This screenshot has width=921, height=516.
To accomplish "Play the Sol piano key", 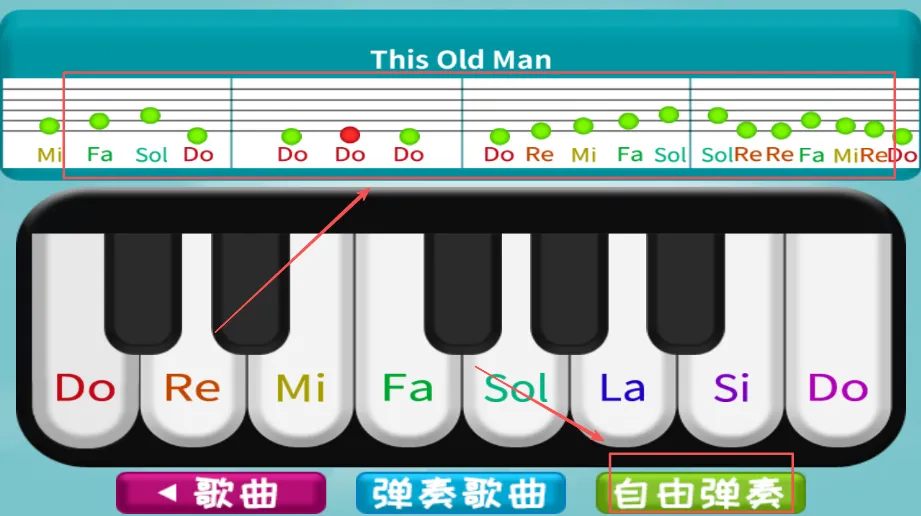I will 516,388.
